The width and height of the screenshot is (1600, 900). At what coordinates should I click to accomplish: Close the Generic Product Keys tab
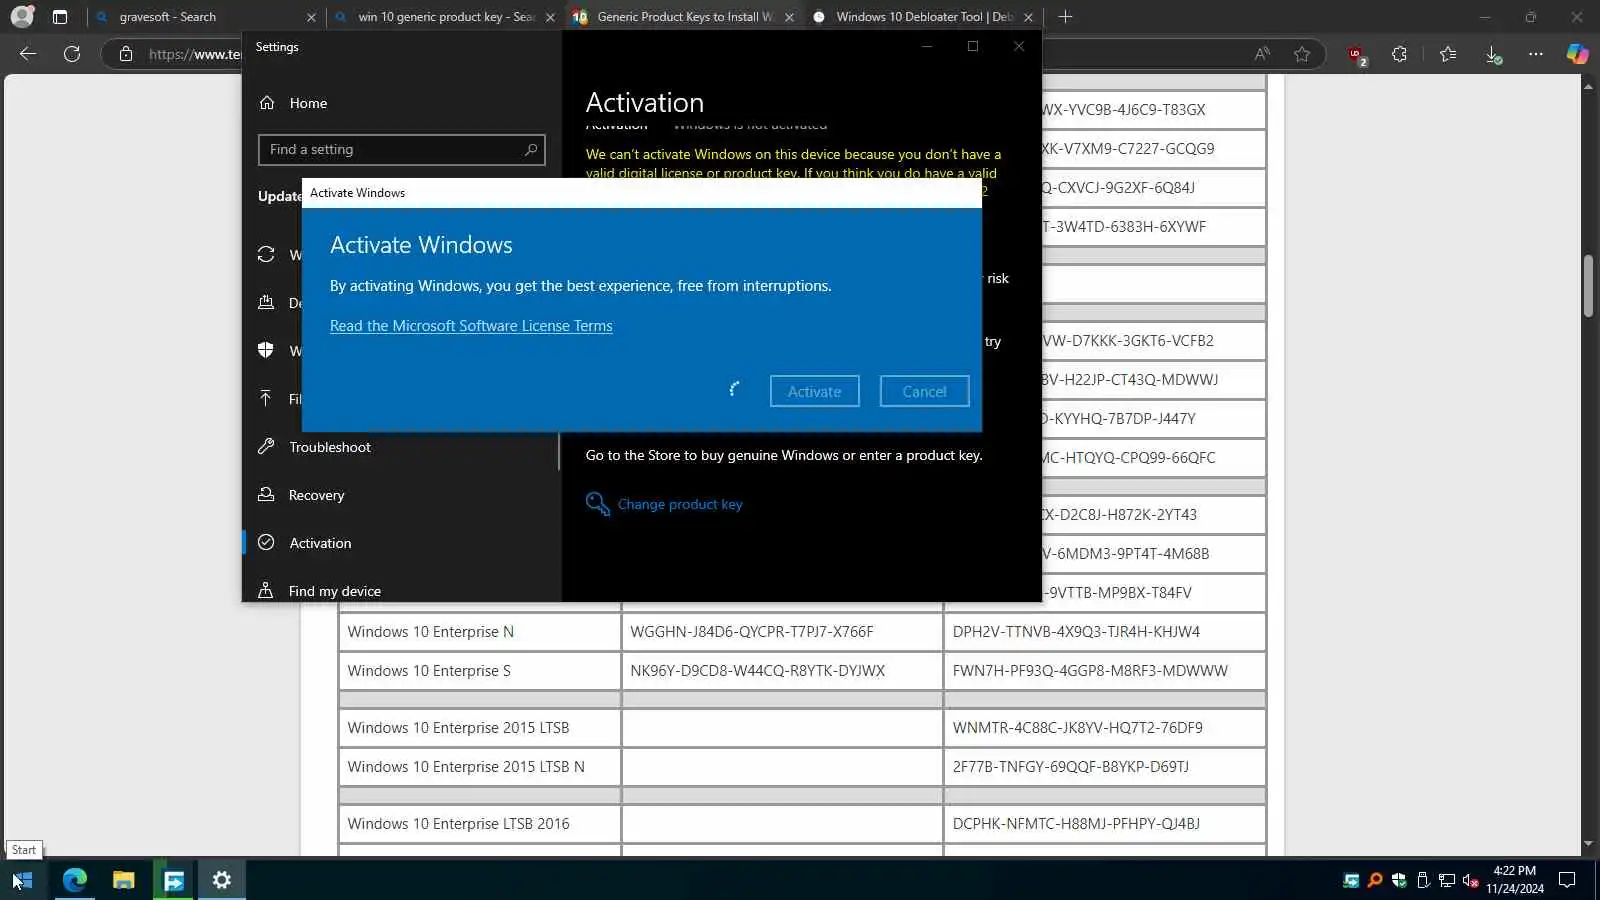(789, 17)
